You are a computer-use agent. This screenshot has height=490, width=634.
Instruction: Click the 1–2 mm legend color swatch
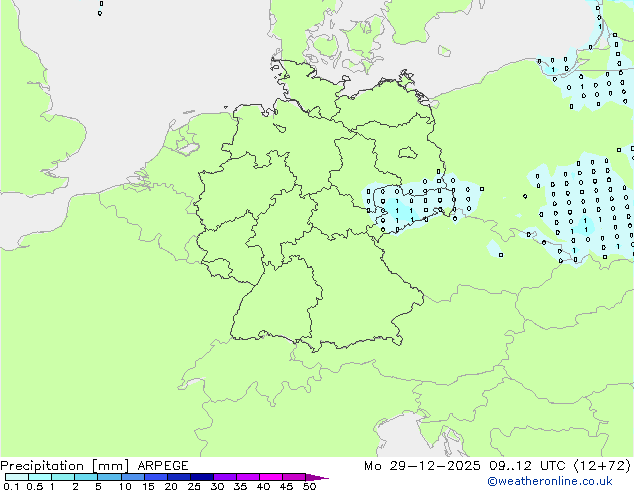coord(63,477)
